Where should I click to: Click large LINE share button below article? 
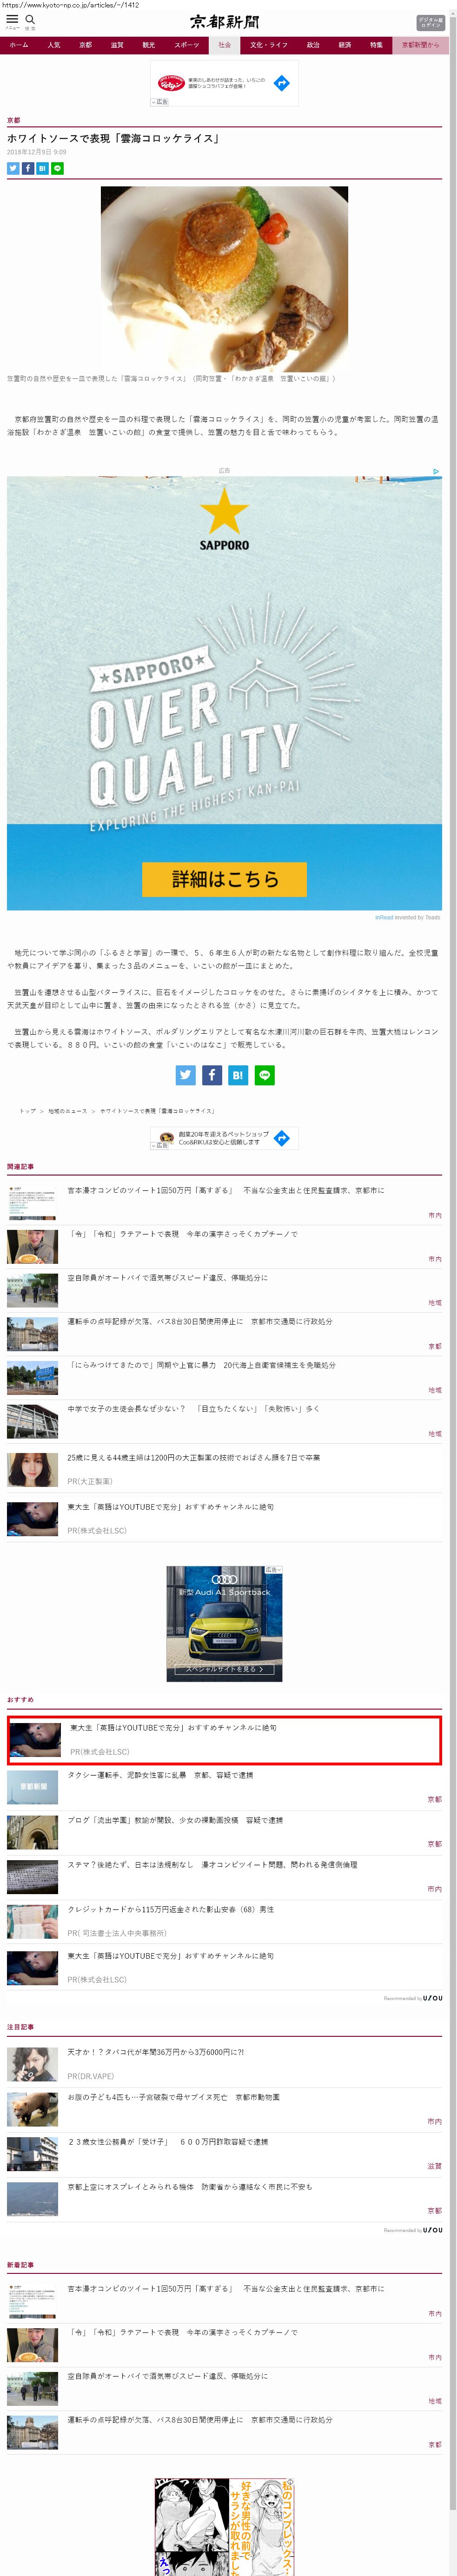(265, 1075)
